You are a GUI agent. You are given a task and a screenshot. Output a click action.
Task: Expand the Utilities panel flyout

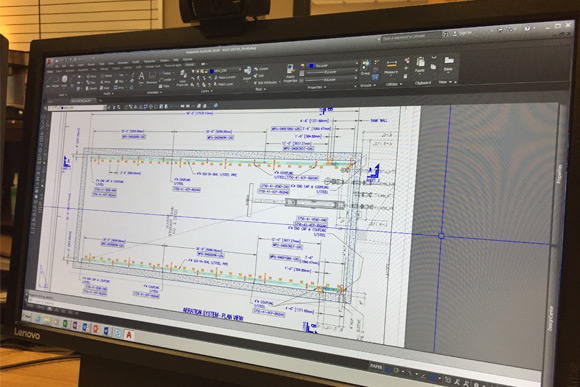click(x=394, y=84)
